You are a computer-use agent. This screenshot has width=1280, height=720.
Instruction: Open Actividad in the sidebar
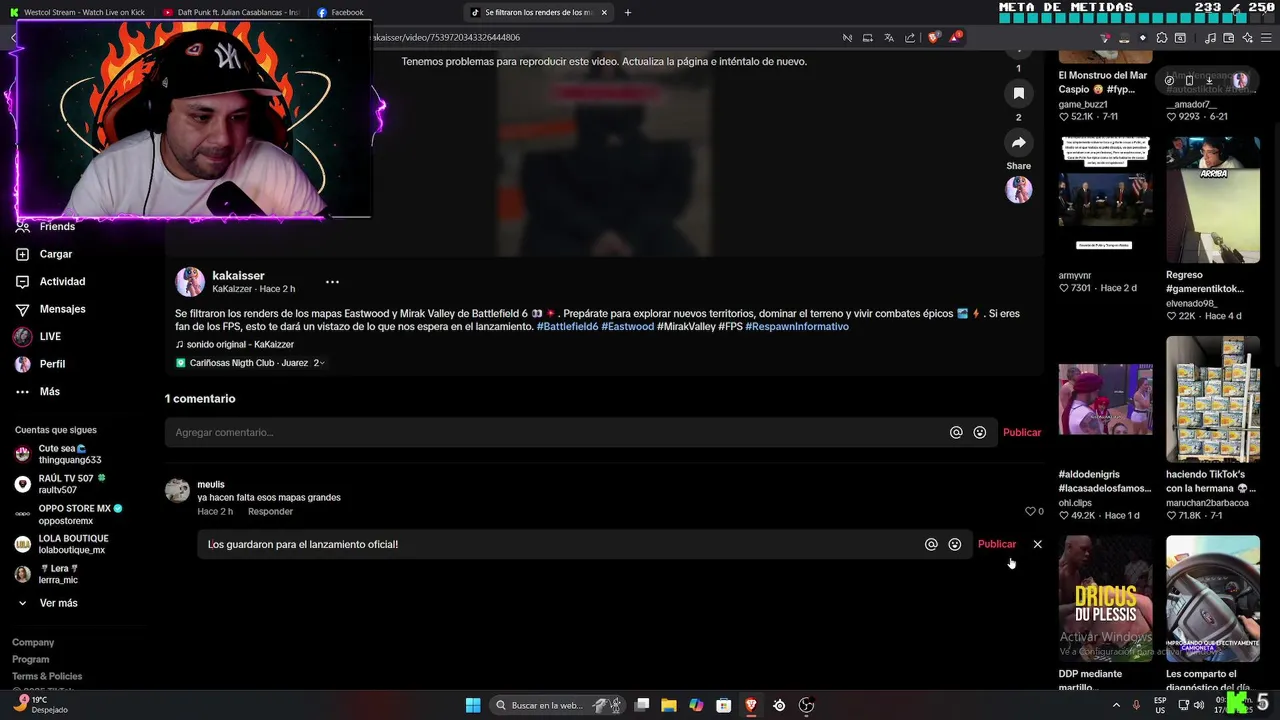click(50, 282)
